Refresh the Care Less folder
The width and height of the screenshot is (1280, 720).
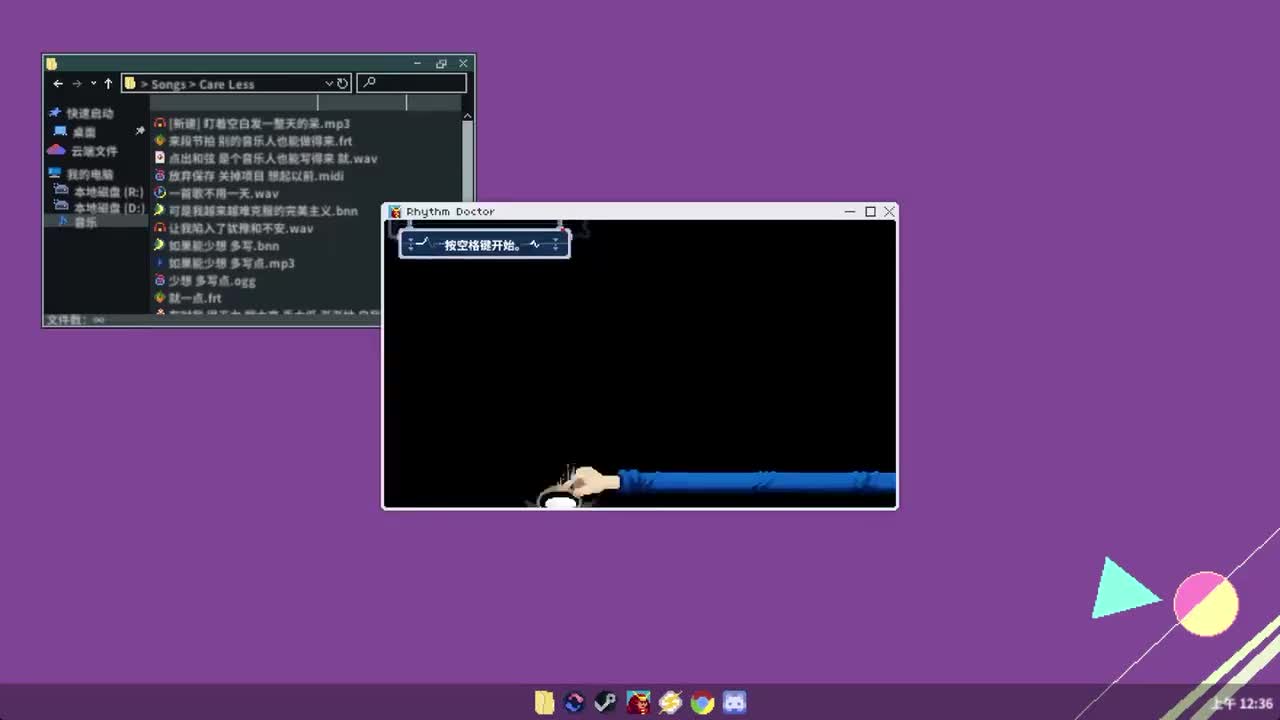pyautogui.click(x=342, y=84)
